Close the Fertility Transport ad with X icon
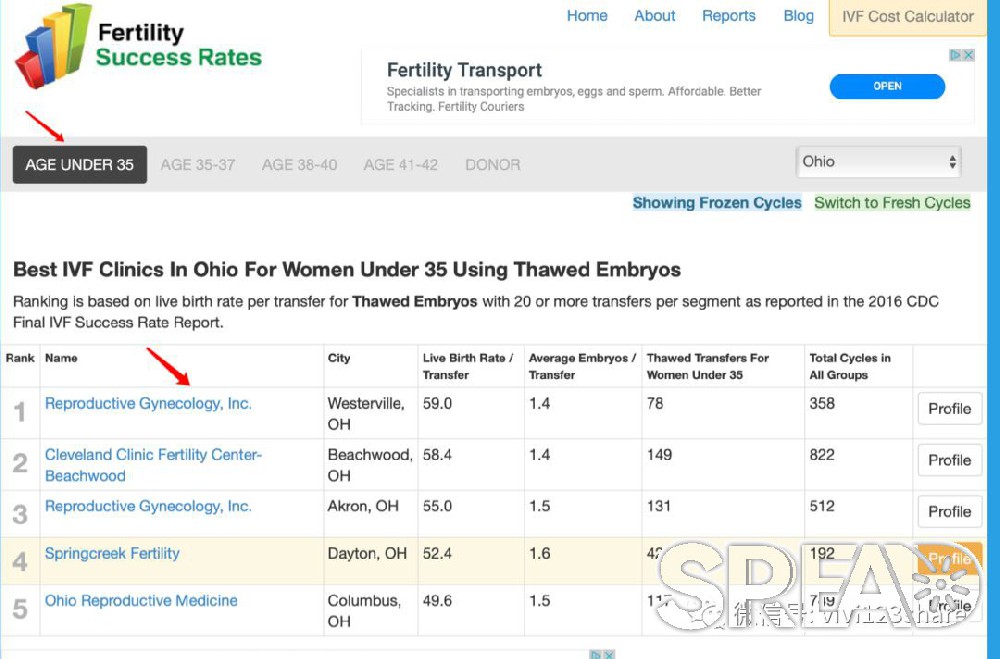1000x659 pixels. coord(969,56)
